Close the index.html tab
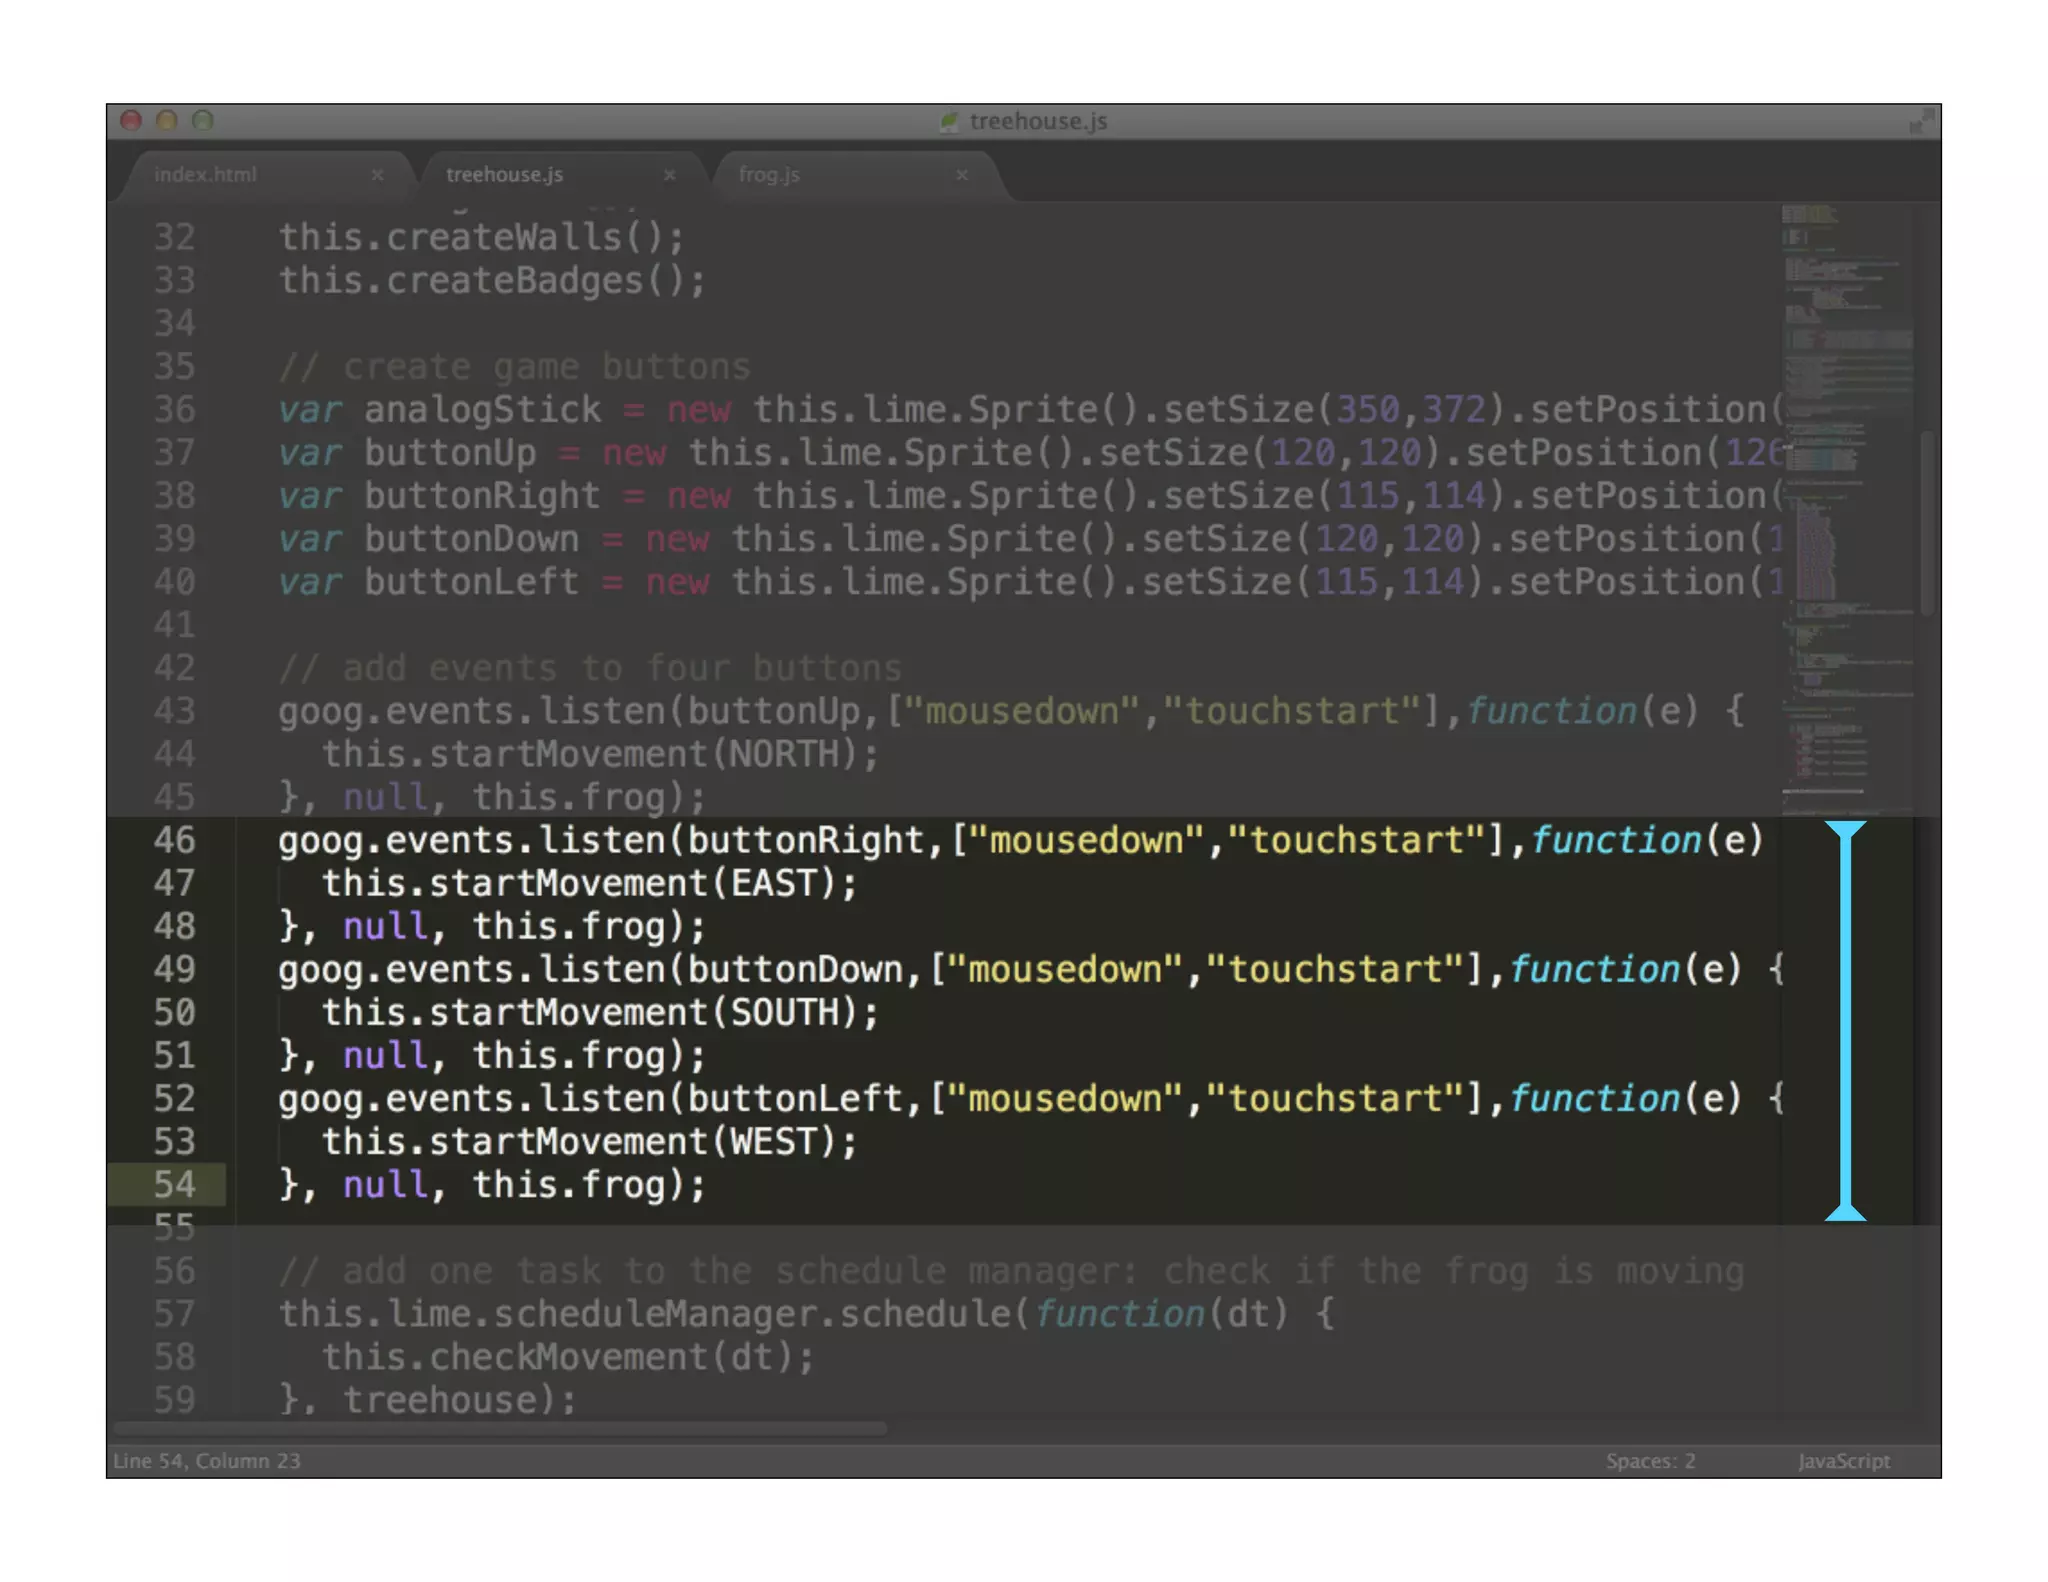This screenshot has height=1582, width=2048. point(377,174)
